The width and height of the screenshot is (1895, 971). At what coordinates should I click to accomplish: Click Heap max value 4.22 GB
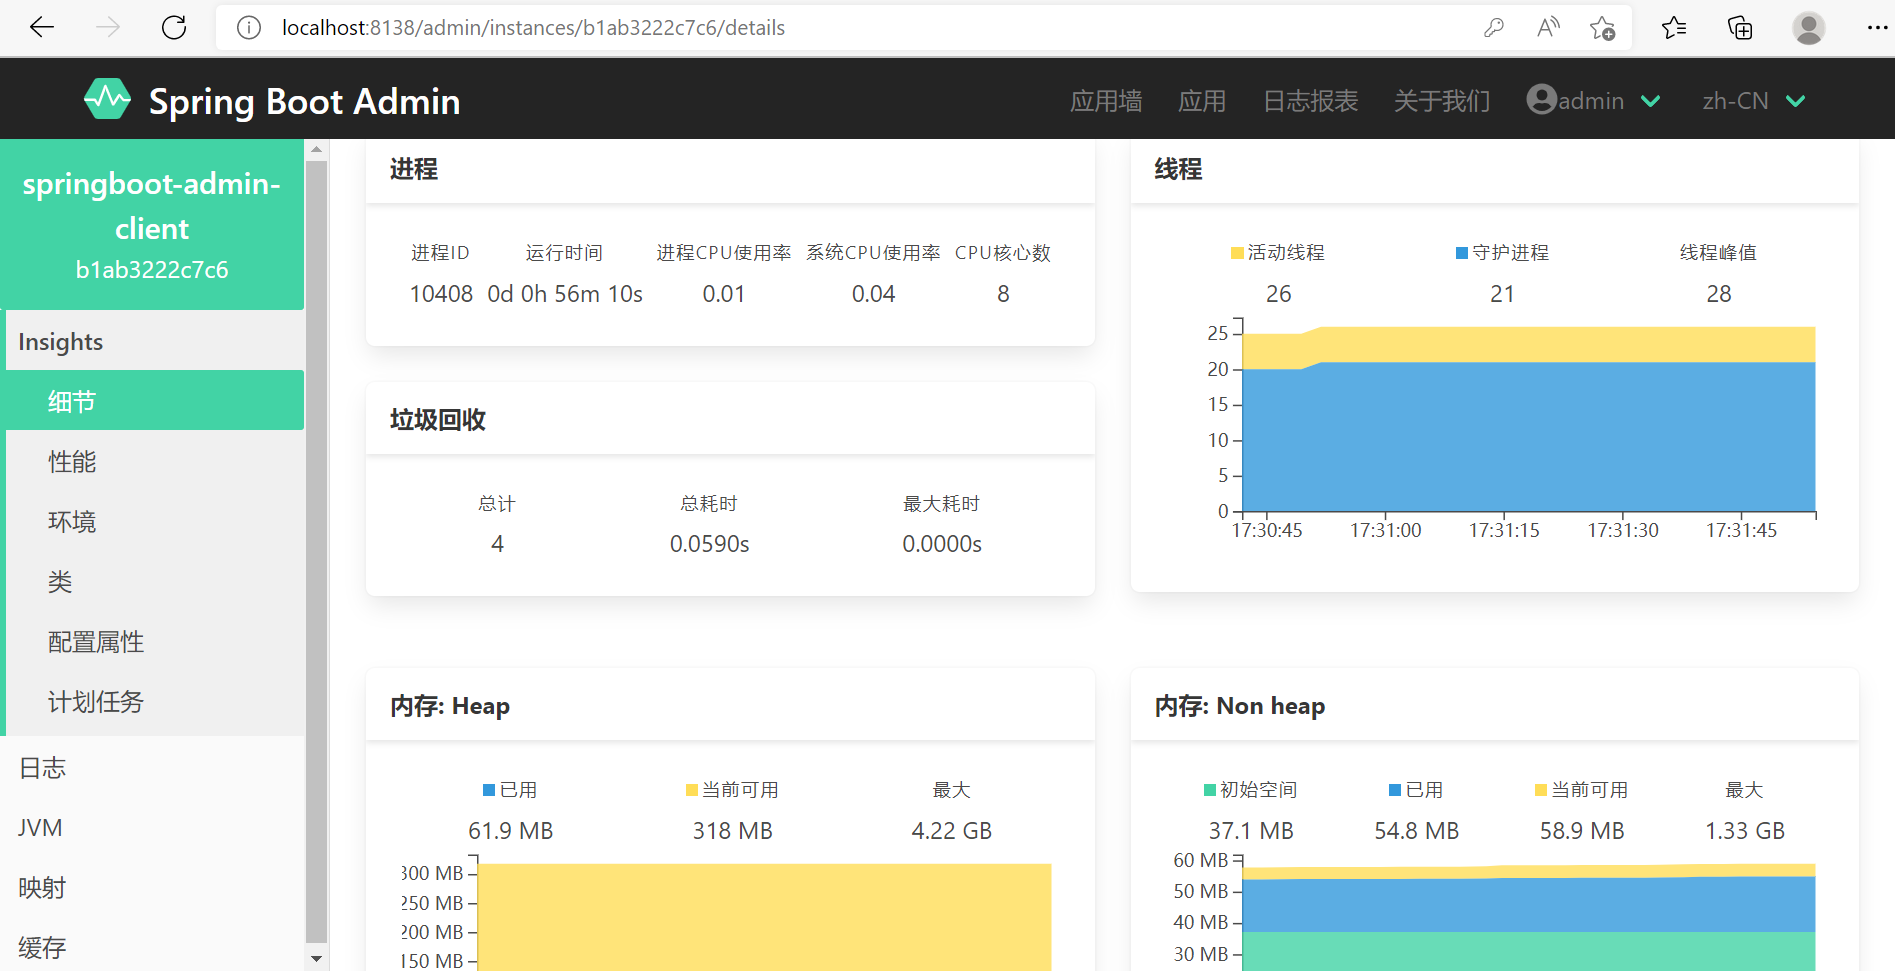coord(952,831)
